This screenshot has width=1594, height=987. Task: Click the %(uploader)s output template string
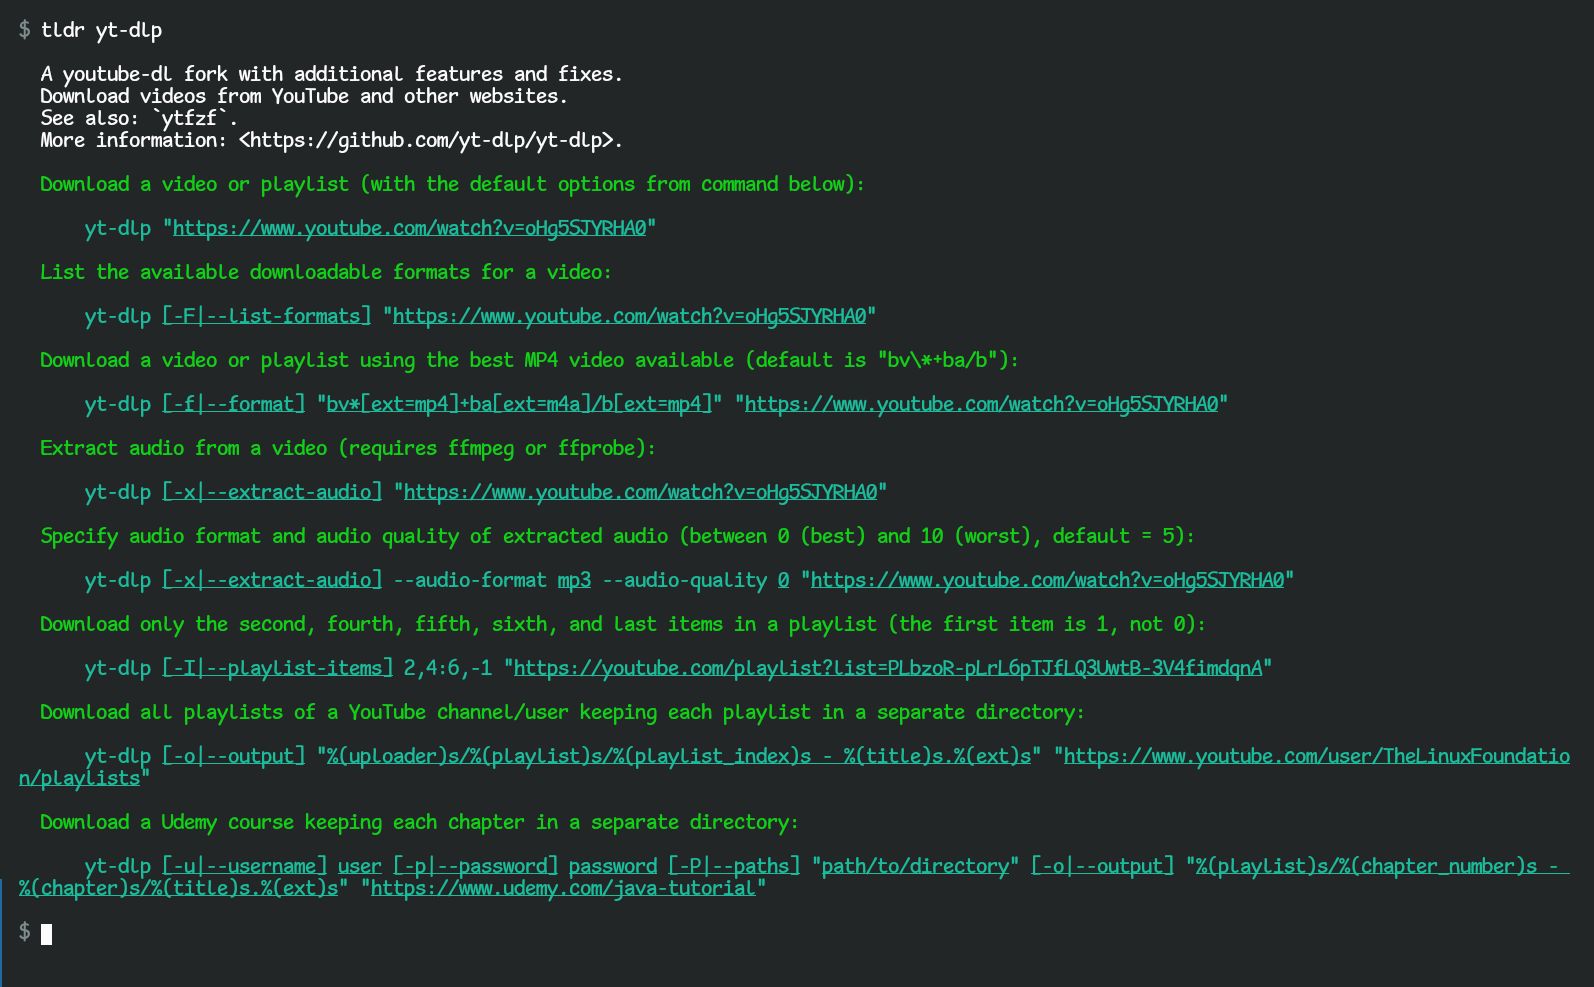click(679, 756)
